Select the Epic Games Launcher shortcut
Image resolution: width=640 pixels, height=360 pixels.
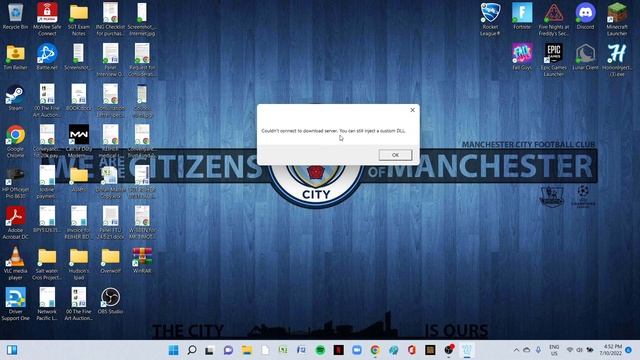(x=553, y=60)
